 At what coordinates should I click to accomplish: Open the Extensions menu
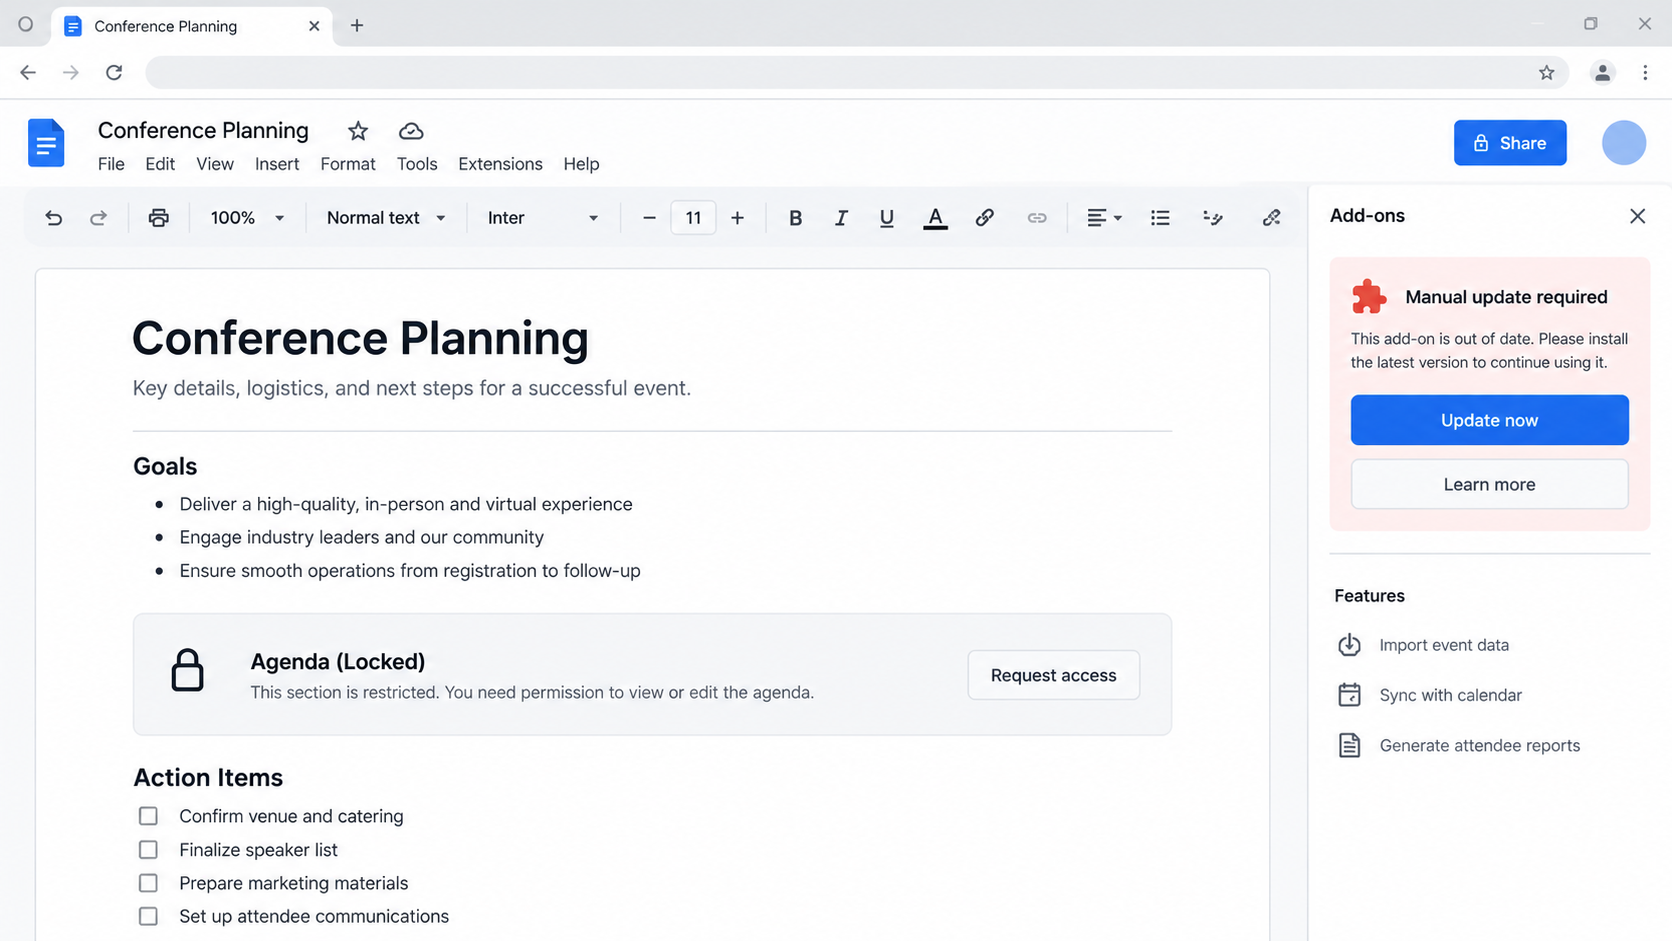[500, 164]
